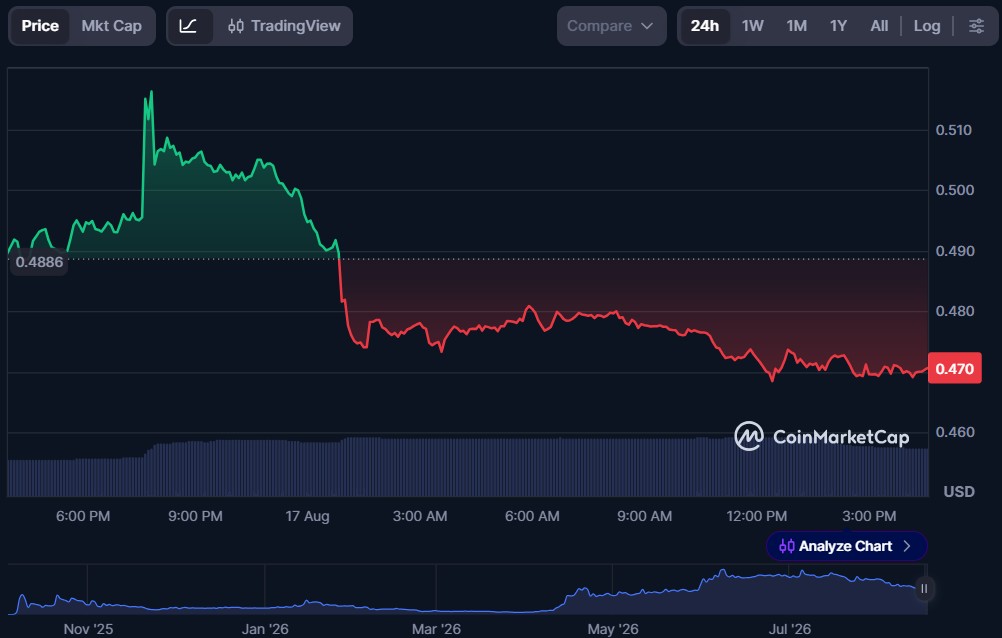Viewport: 1002px width, 638px height.
Task: Click the 0.4886 opening price label
Action: (x=39, y=262)
